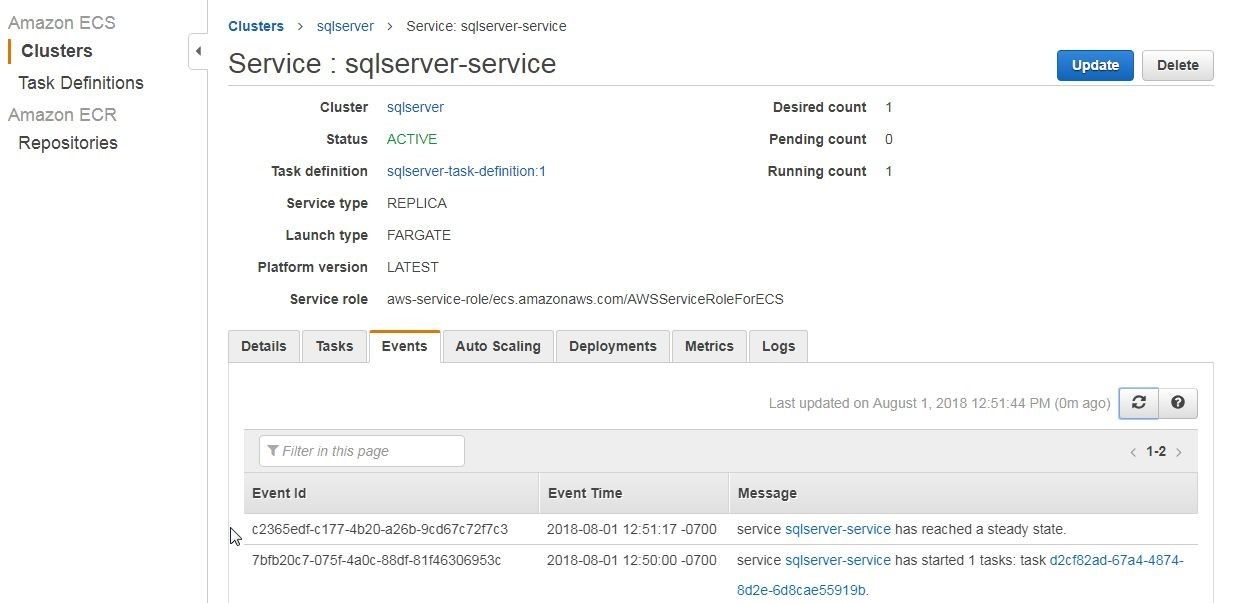1241x603 pixels.
Task: Open the Metrics tab
Action: [709, 346]
